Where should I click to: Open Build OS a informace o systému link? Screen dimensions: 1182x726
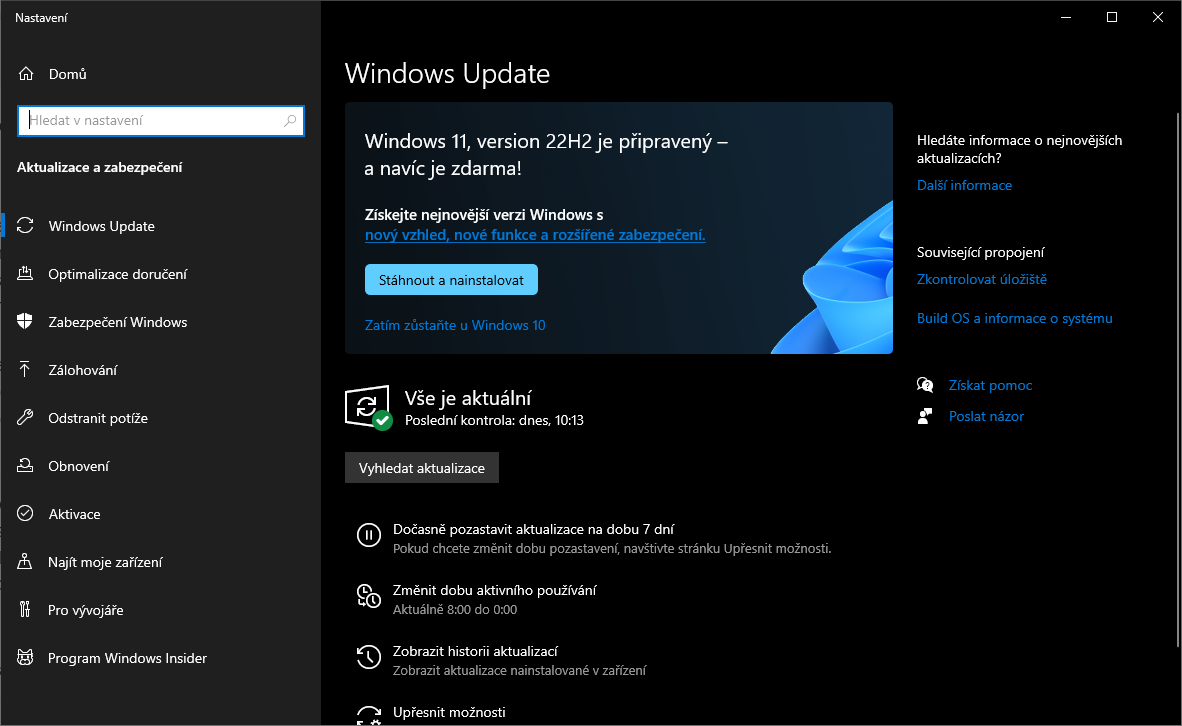pyautogui.click(x=1015, y=318)
